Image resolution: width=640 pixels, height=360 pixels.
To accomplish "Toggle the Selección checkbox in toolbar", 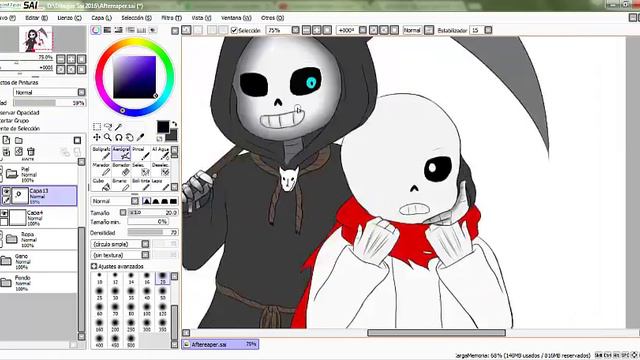I will click(x=234, y=31).
